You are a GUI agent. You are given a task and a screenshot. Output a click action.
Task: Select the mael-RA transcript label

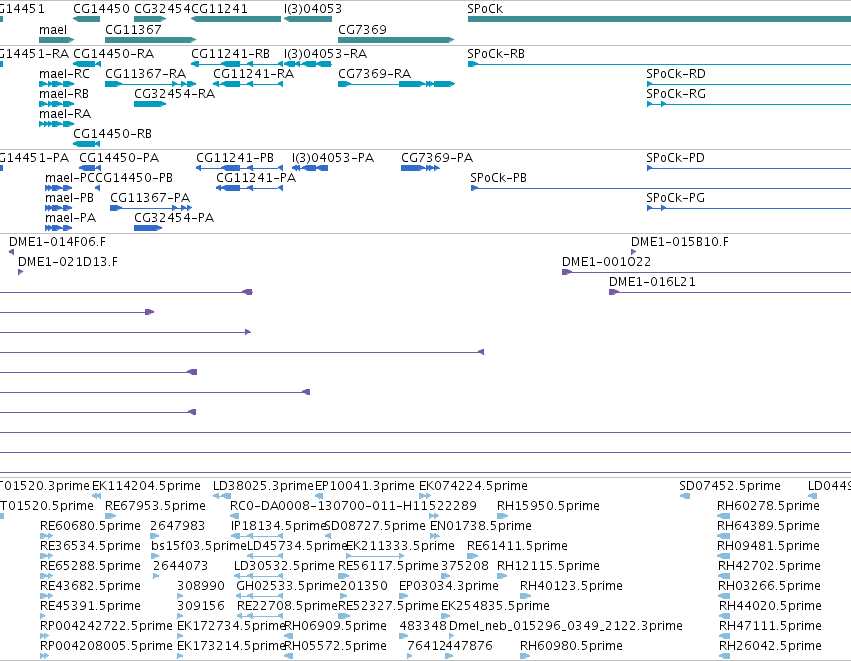coord(65,114)
